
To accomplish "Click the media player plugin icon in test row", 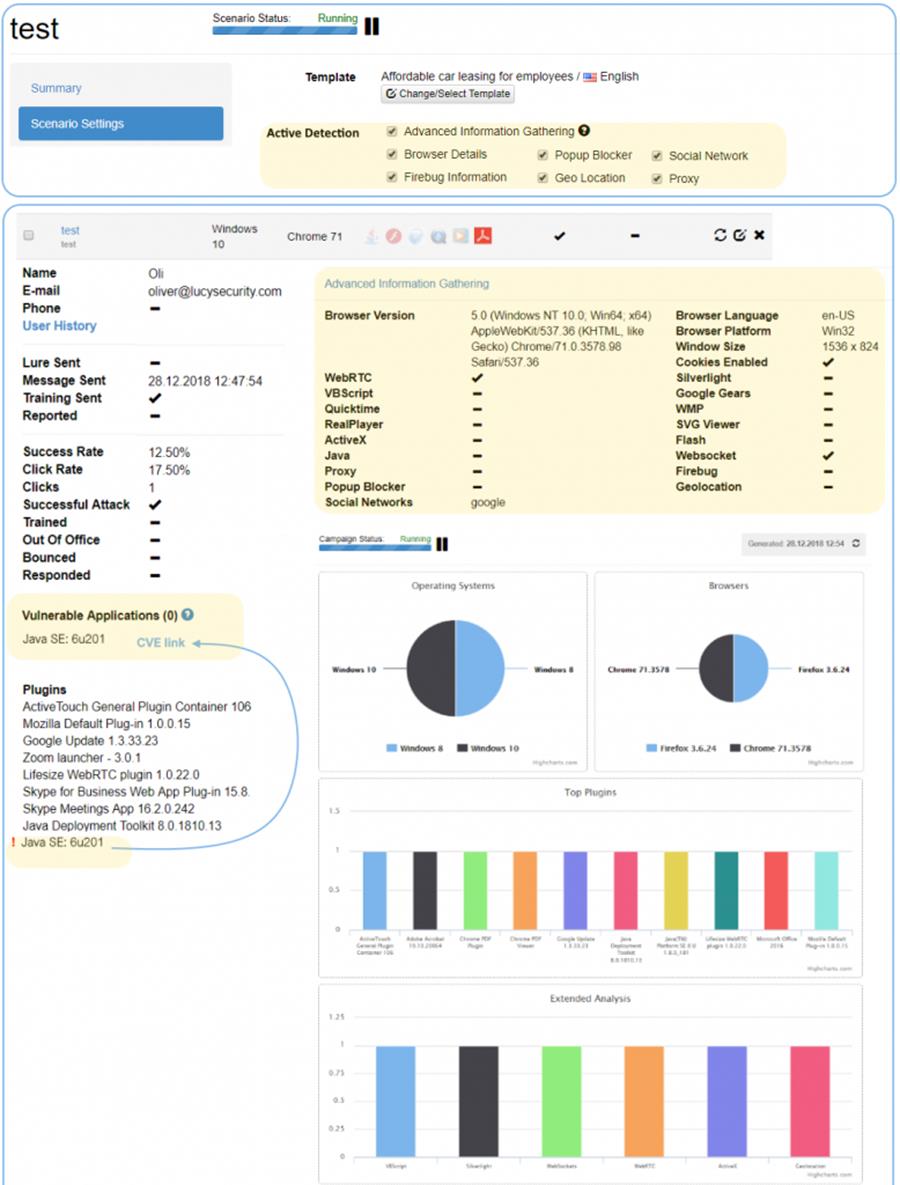I will pyautogui.click(x=460, y=236).
